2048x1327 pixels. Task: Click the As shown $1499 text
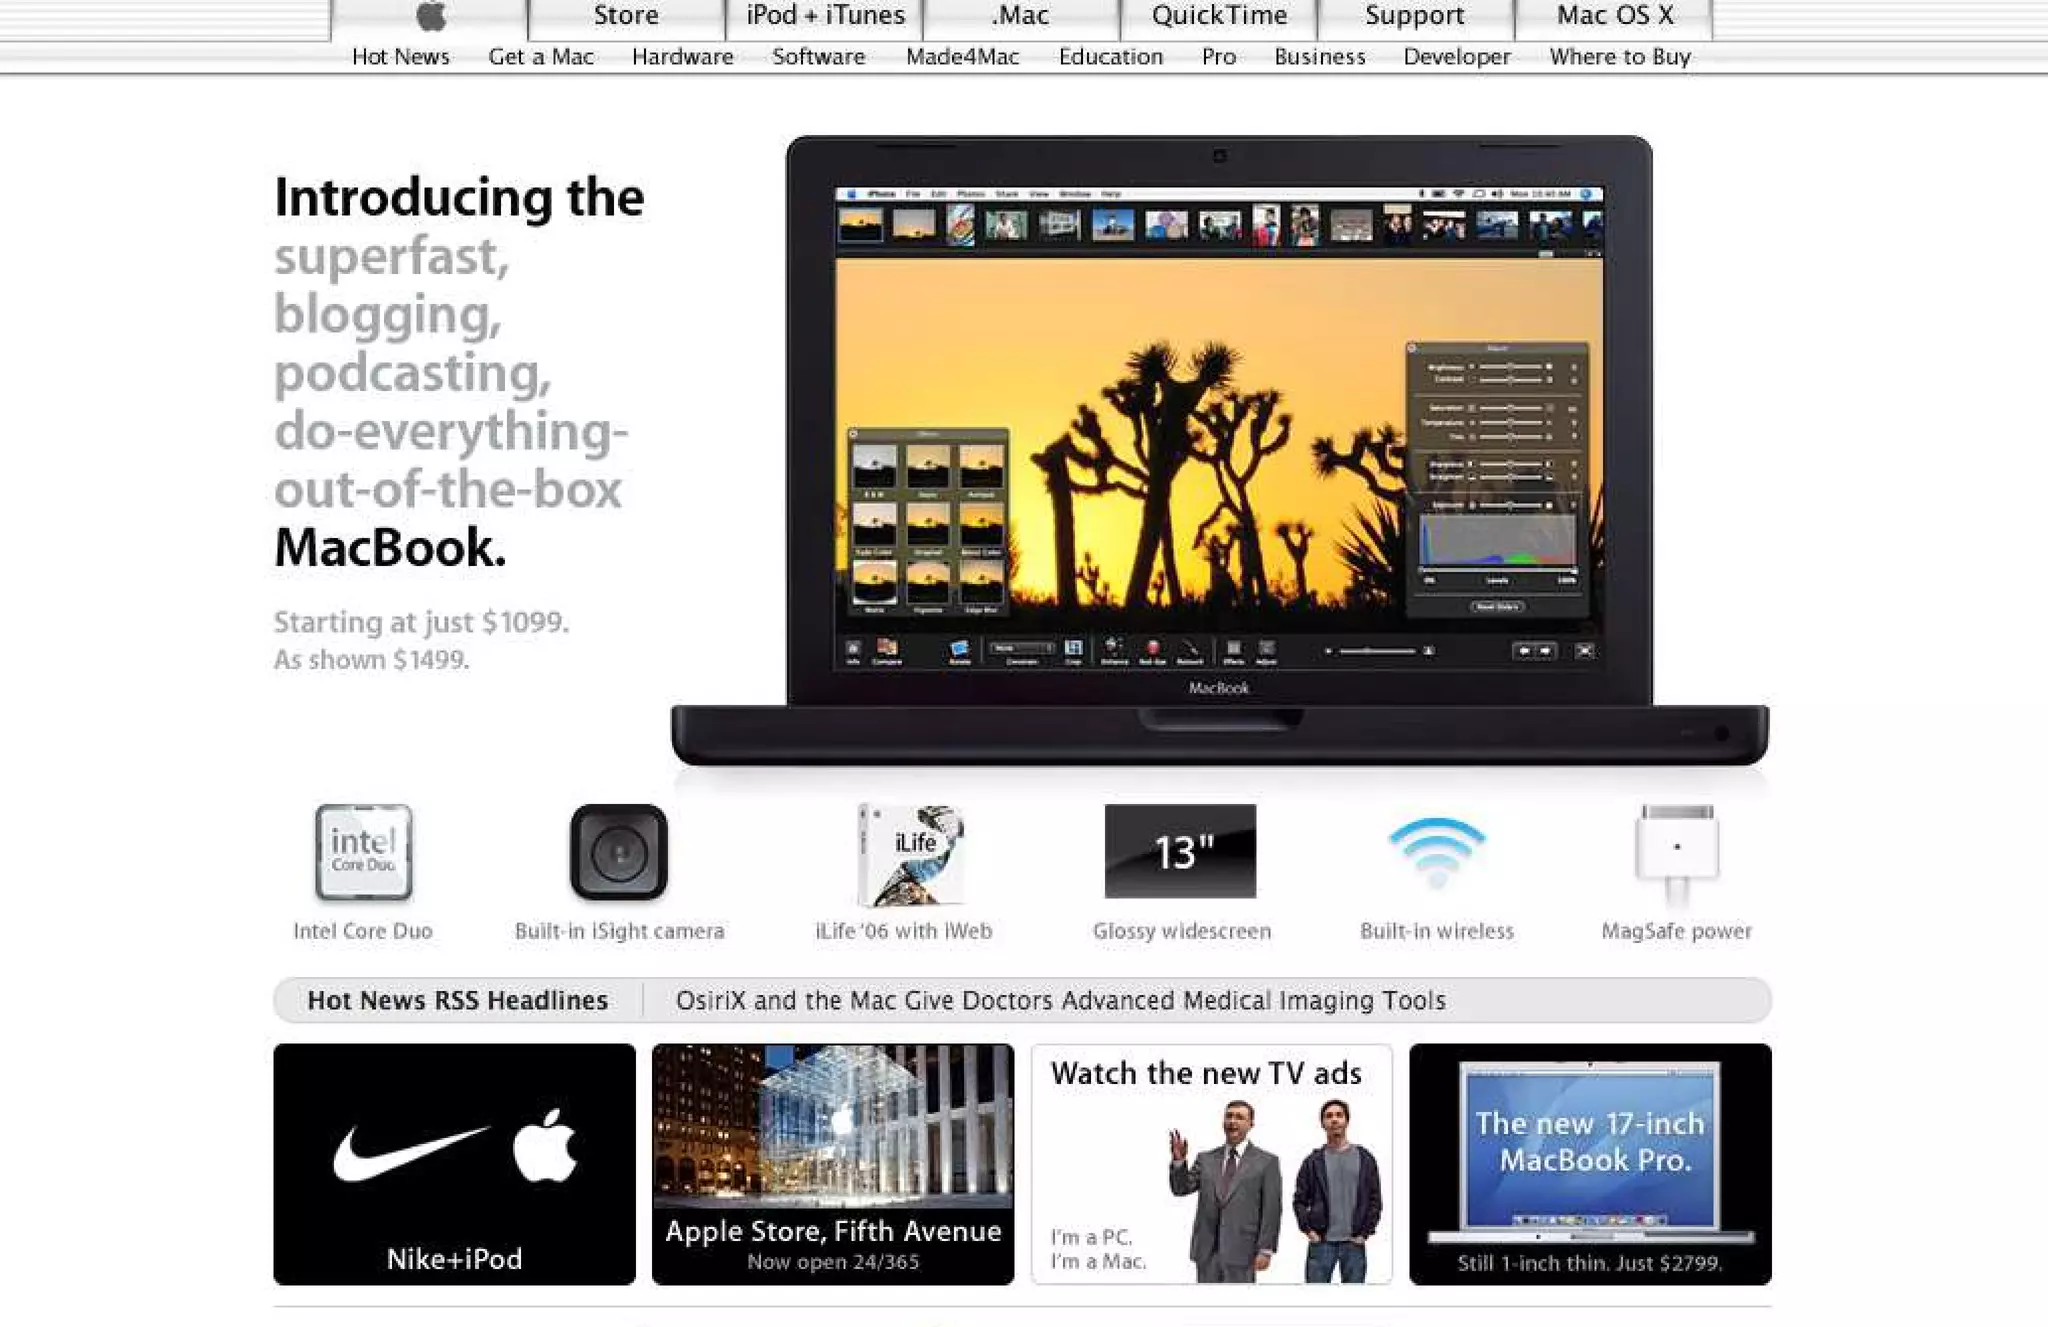coord(371,660)
